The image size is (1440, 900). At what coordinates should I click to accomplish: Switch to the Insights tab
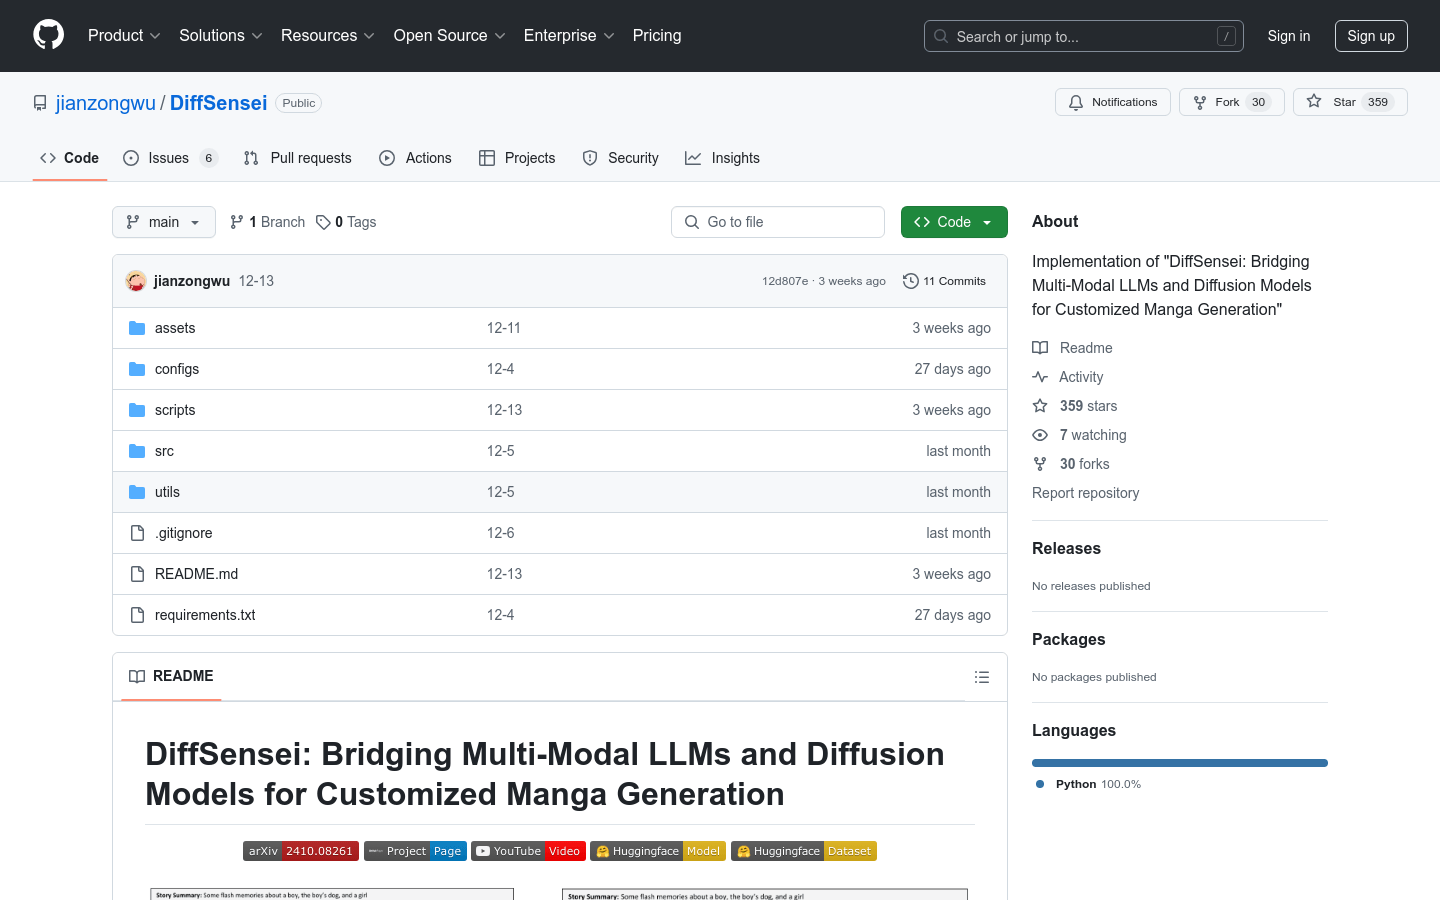tap(722, 158)
